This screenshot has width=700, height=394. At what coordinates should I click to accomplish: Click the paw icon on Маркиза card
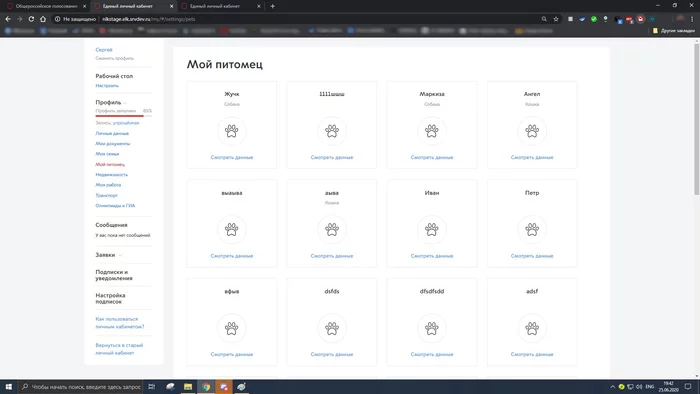pos(432,131)
